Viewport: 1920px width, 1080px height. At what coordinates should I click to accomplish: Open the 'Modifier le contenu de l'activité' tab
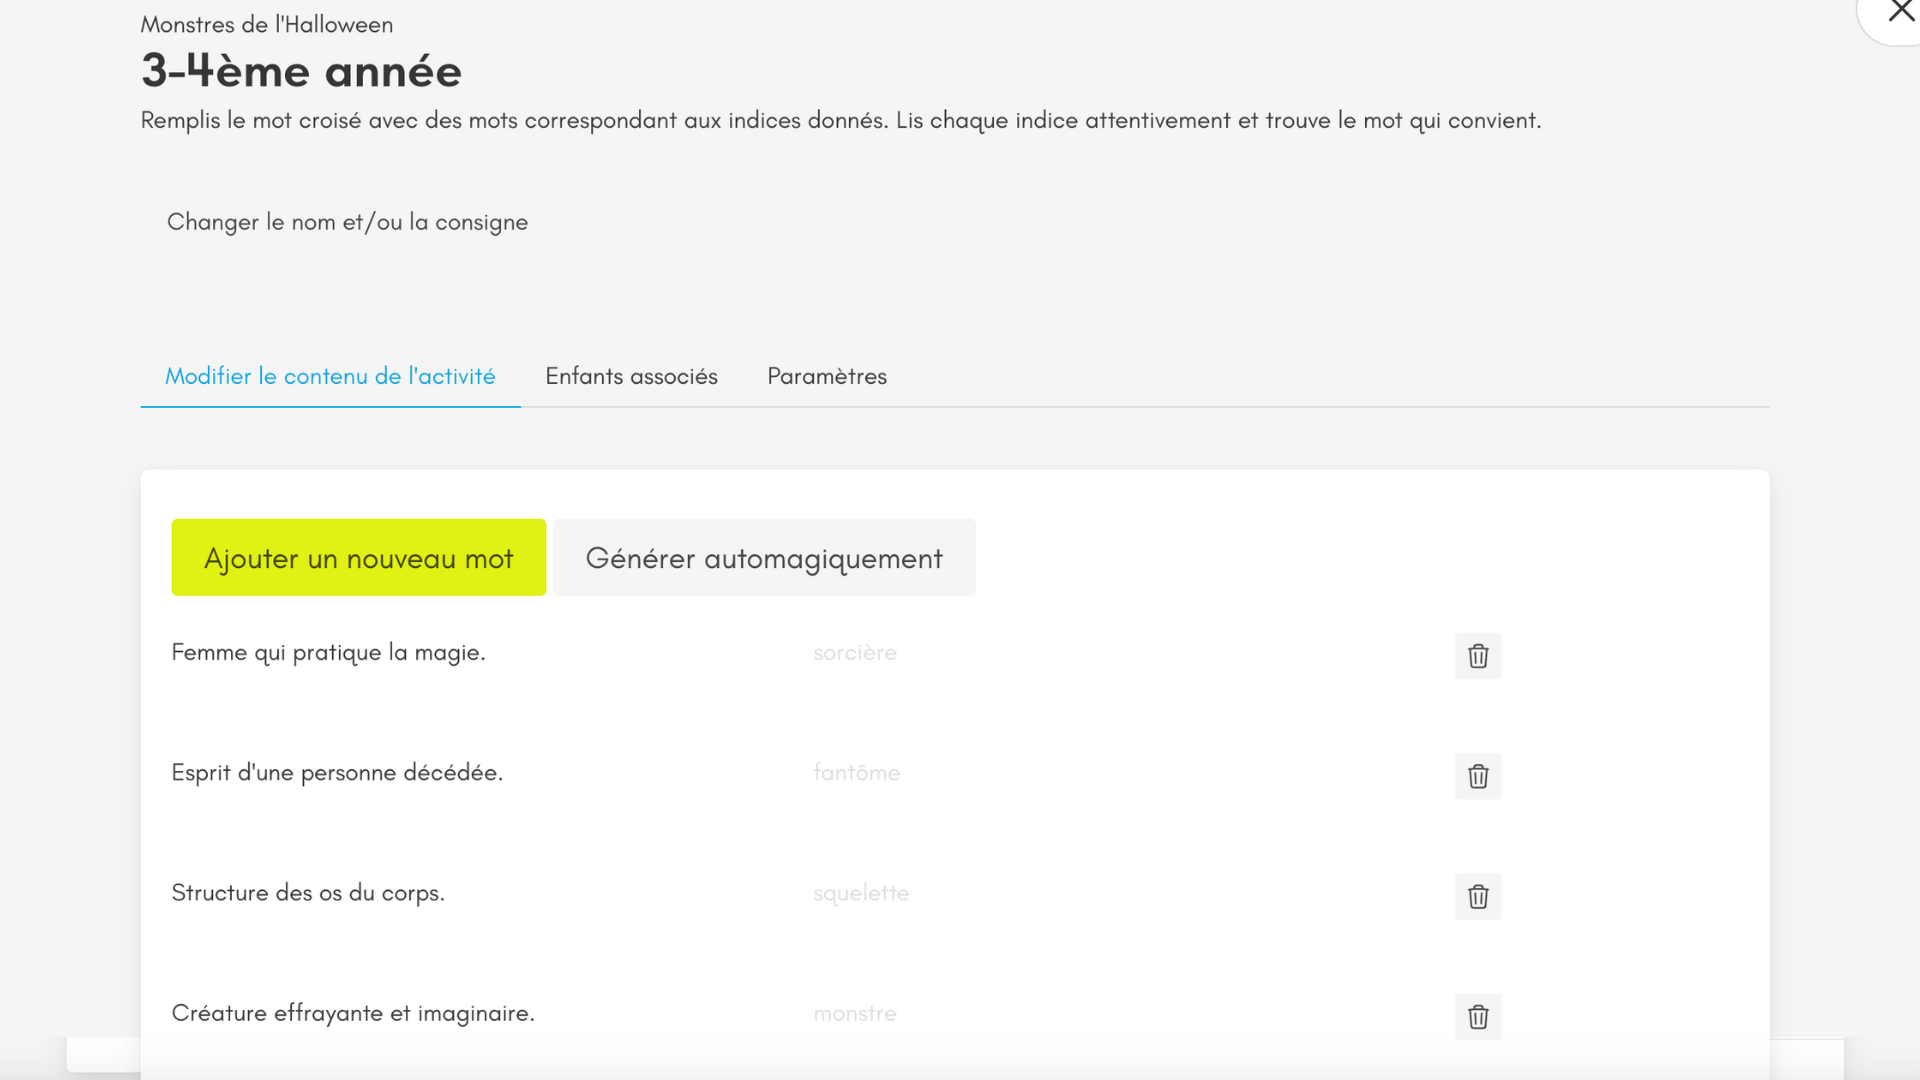pyautogui.click(x=330, y=376)
